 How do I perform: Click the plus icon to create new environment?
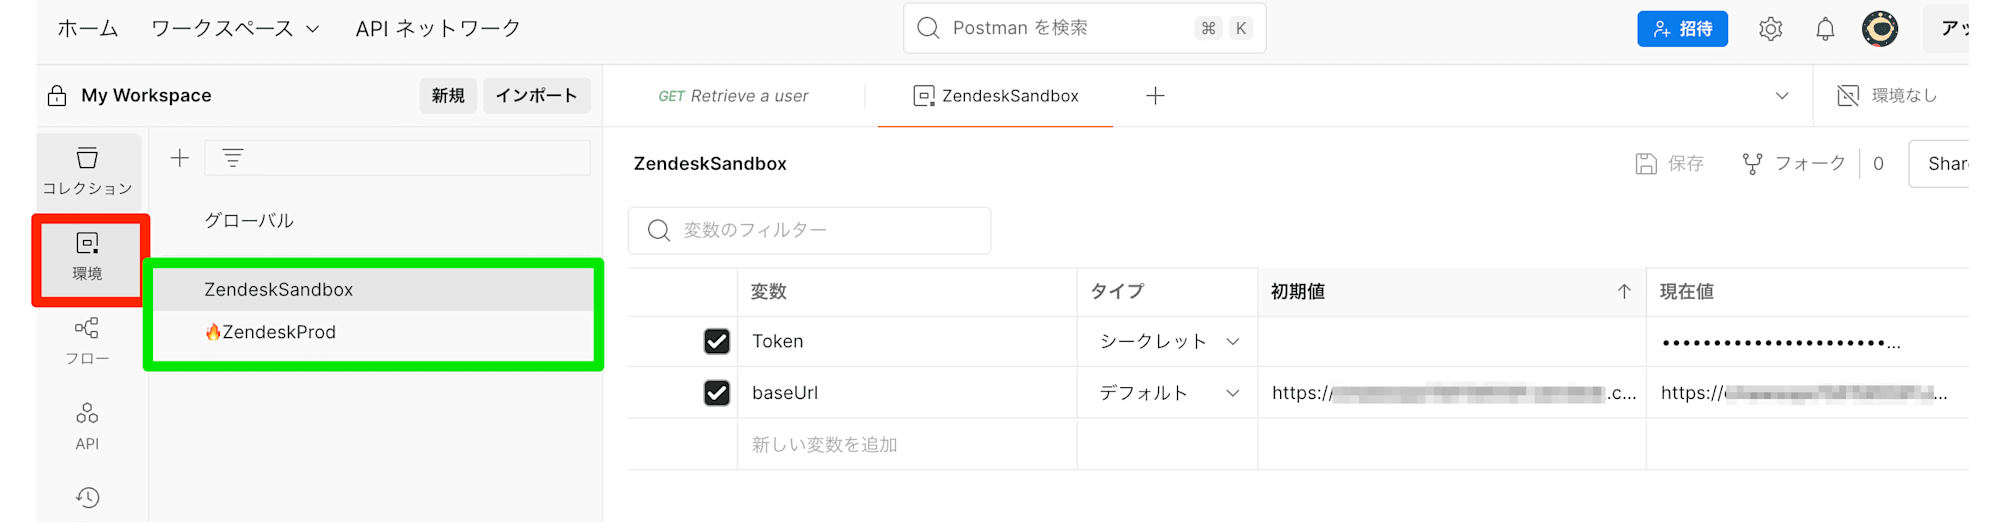point(180,158)
